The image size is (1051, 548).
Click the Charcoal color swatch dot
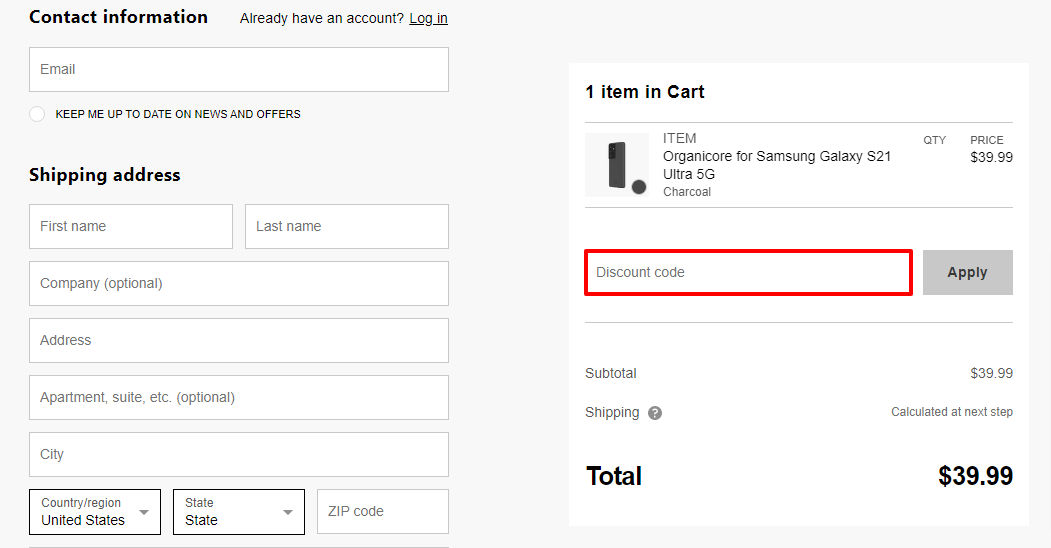[639, 187]
